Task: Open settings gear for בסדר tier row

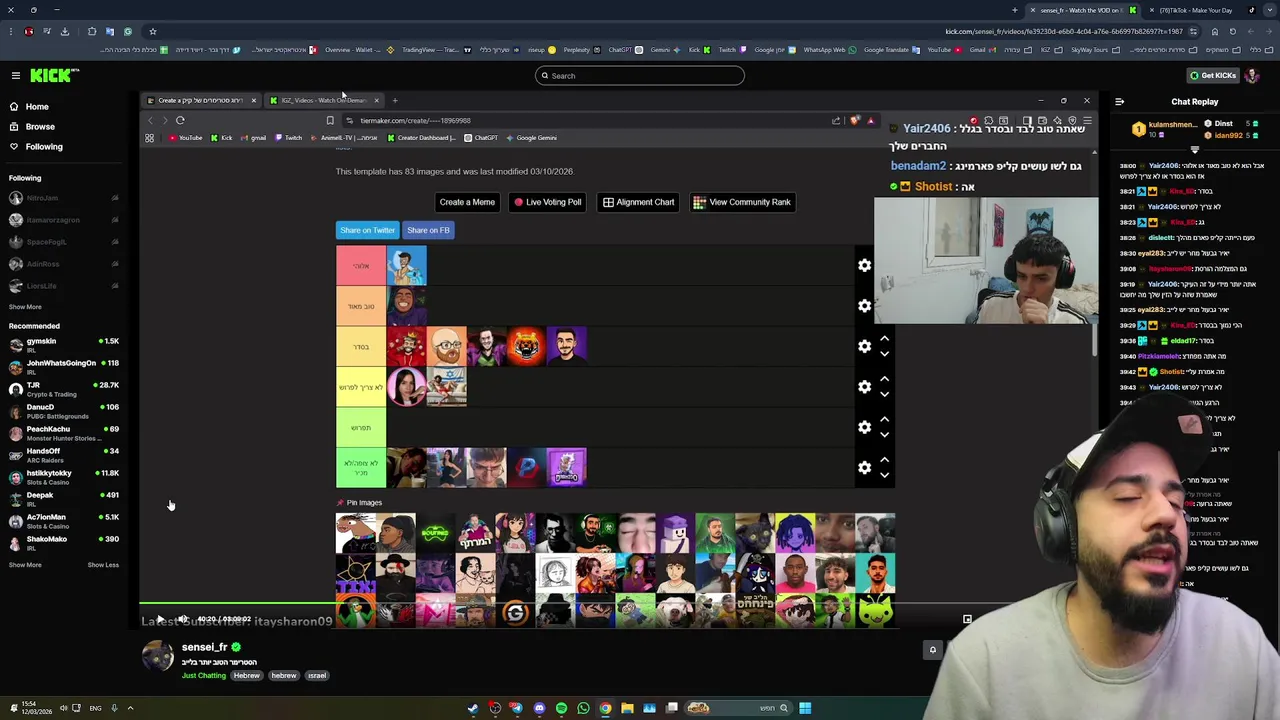Action: 864,346
